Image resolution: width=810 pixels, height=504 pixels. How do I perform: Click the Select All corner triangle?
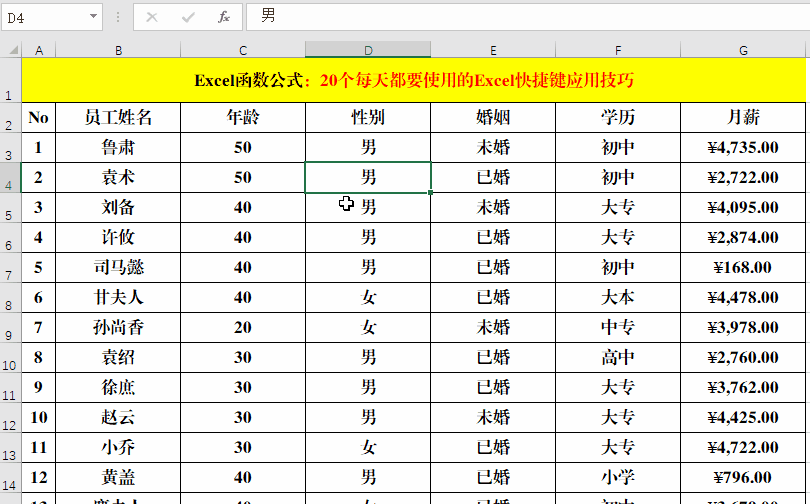(x=11, y=50)
